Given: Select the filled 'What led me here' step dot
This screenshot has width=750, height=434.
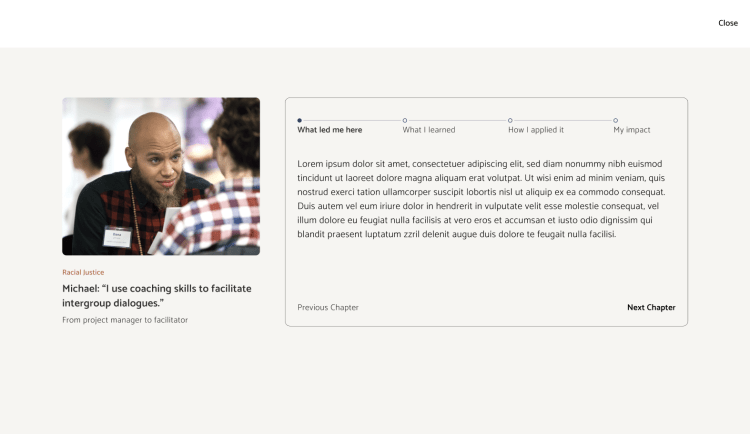Looking at the screenshot, I should coord(299,120).
